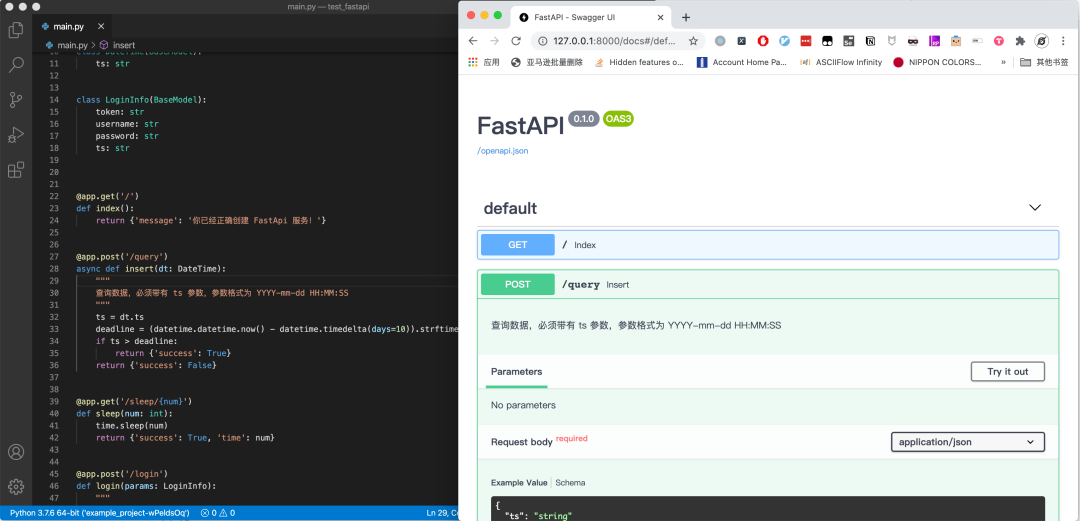Image resolution: width=1080 pixels, height=521 pixels.
Task: Open the Explorer view in VS Code
Action: pos(15,30)
